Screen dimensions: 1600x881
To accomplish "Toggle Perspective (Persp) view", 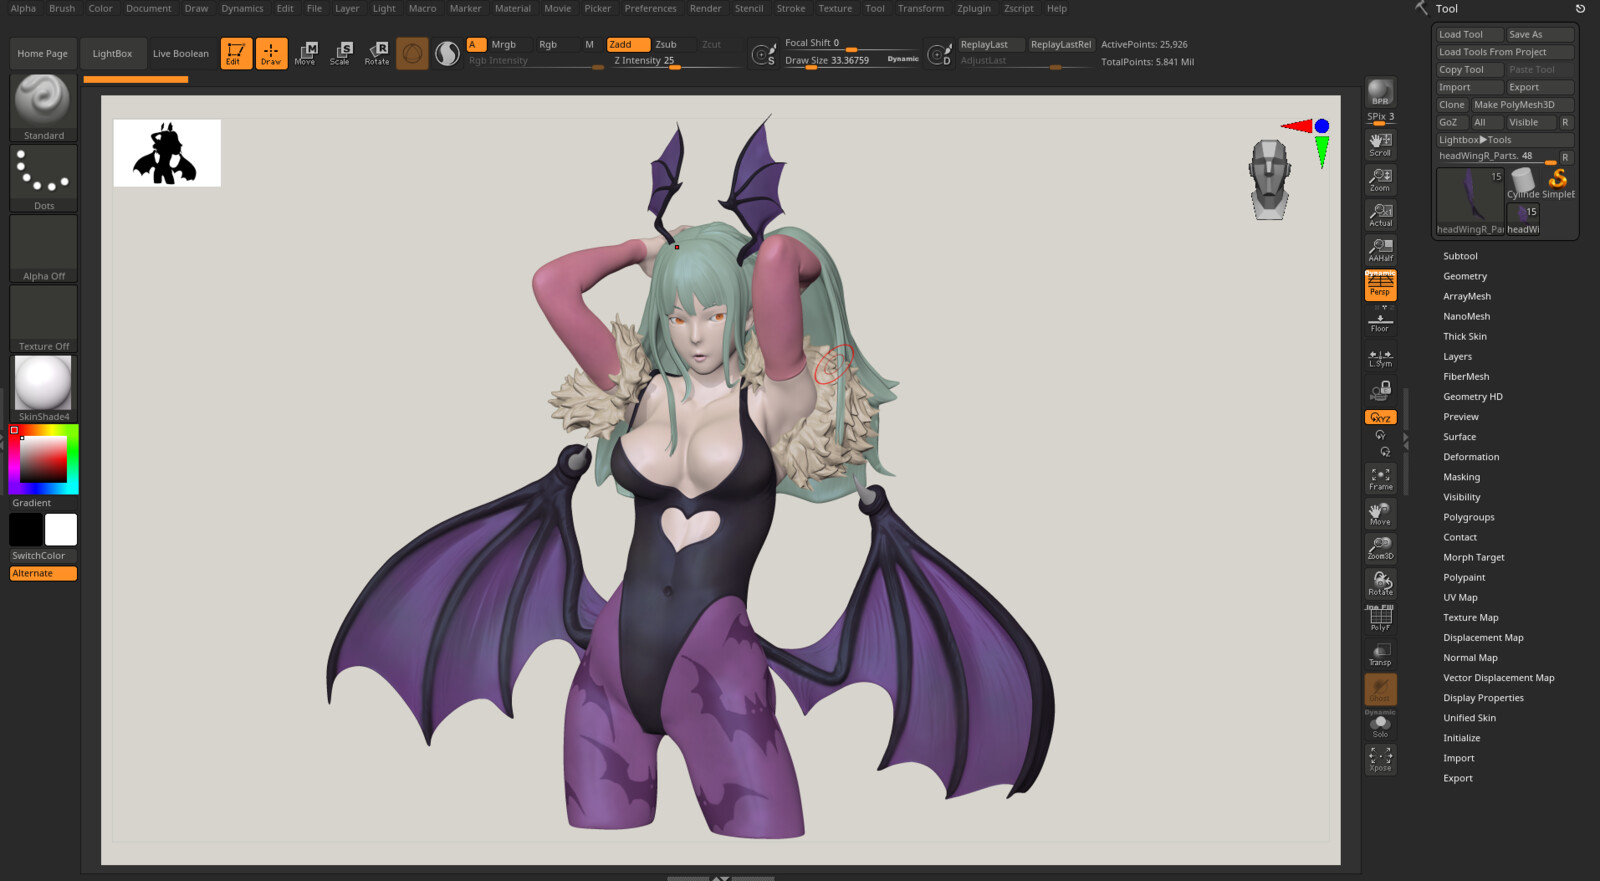I will pos(1380,285).
